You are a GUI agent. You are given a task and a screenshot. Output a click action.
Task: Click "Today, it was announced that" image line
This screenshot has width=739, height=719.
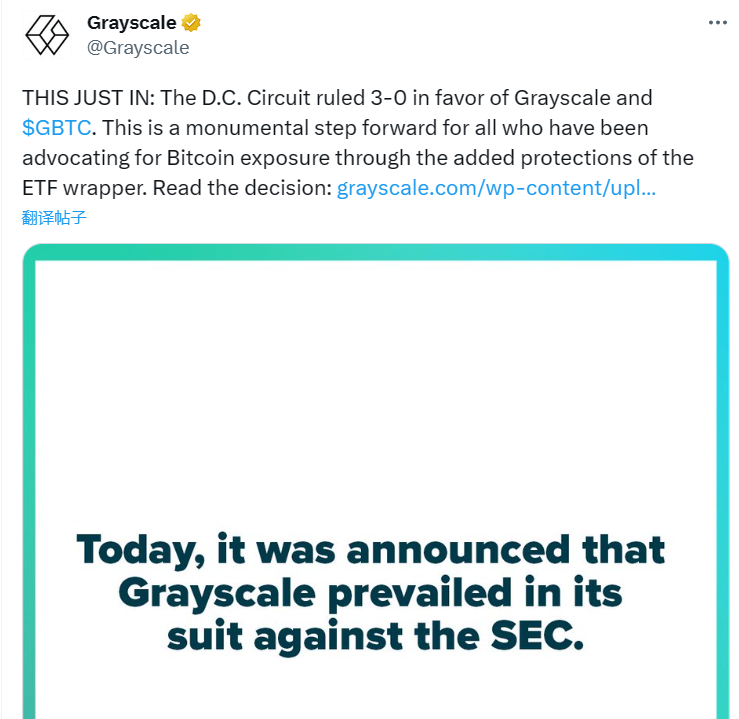(x=370, y=550)
